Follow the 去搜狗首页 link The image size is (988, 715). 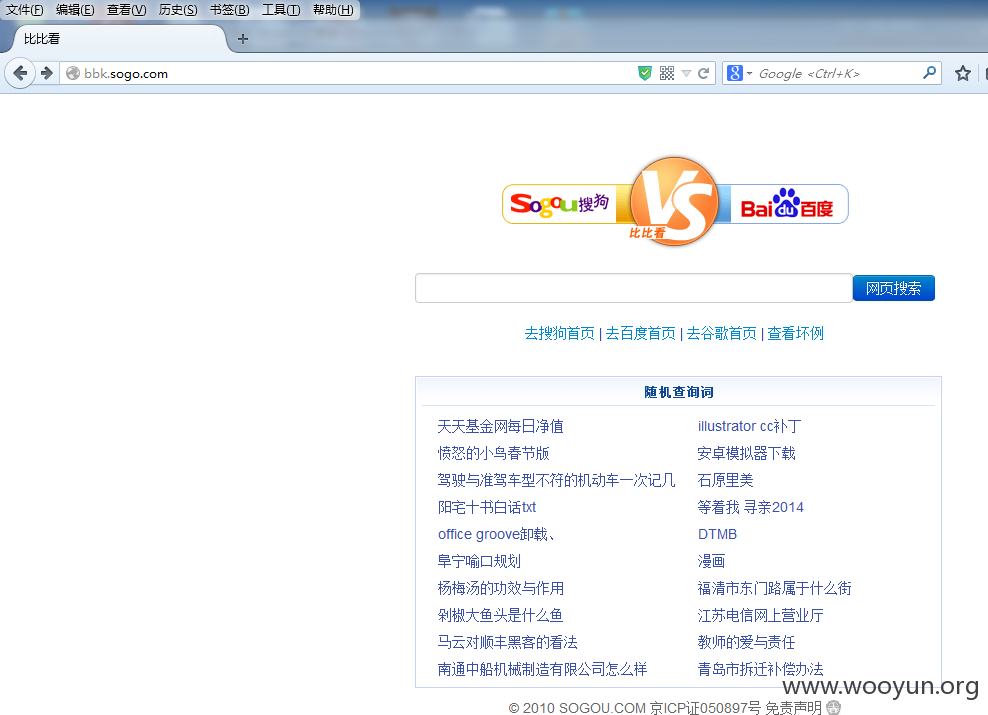[560, 333]
